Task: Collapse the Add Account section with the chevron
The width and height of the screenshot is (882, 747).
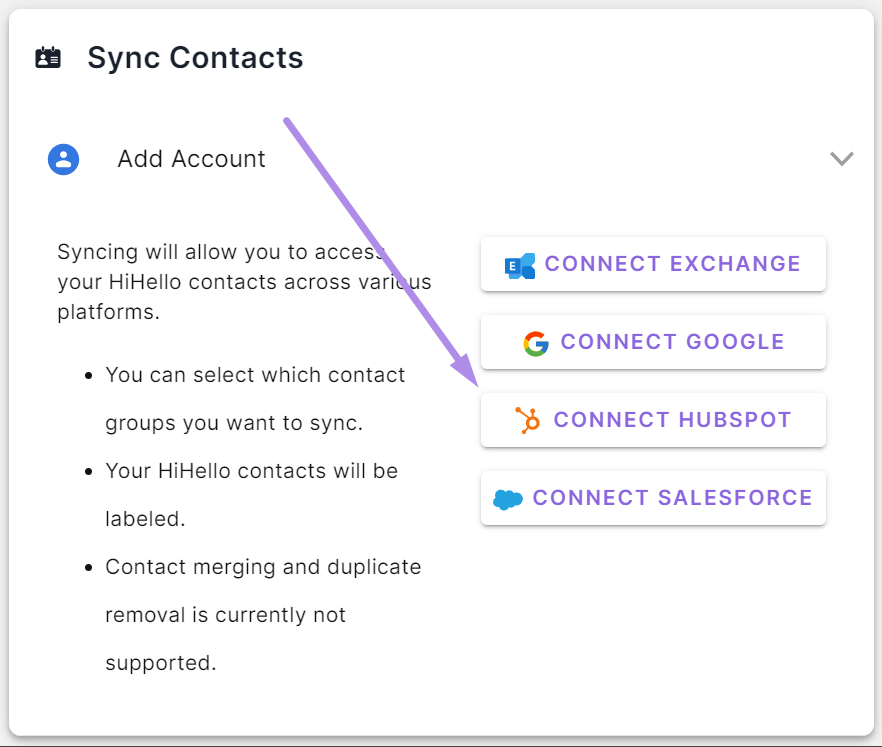Action: coord(842,159)
